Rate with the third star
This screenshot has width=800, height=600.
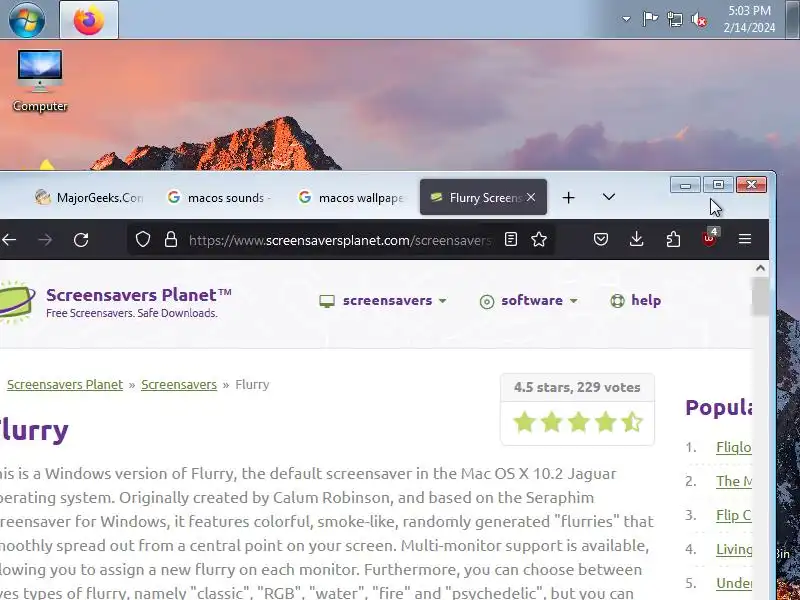(x=579, y=422)
